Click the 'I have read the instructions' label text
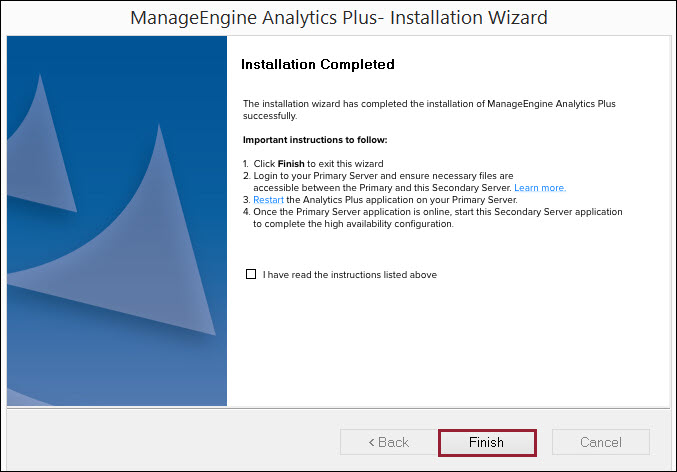The image size is (677, 472). pyautogui.click(x=350, y=275)
